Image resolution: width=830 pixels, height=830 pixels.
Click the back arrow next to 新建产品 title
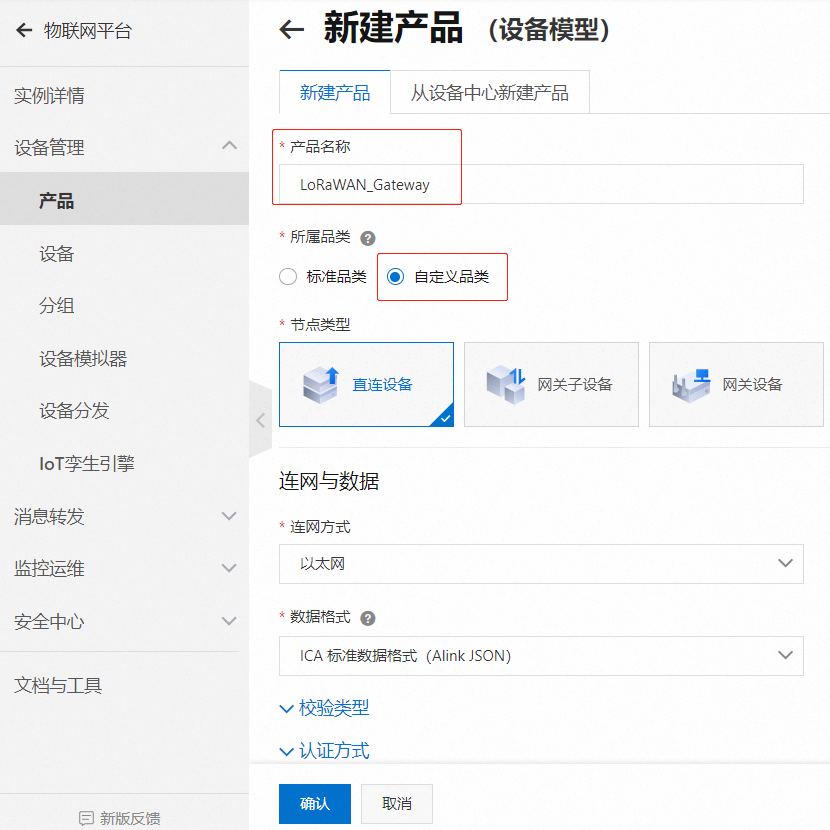tap(292, 29)
